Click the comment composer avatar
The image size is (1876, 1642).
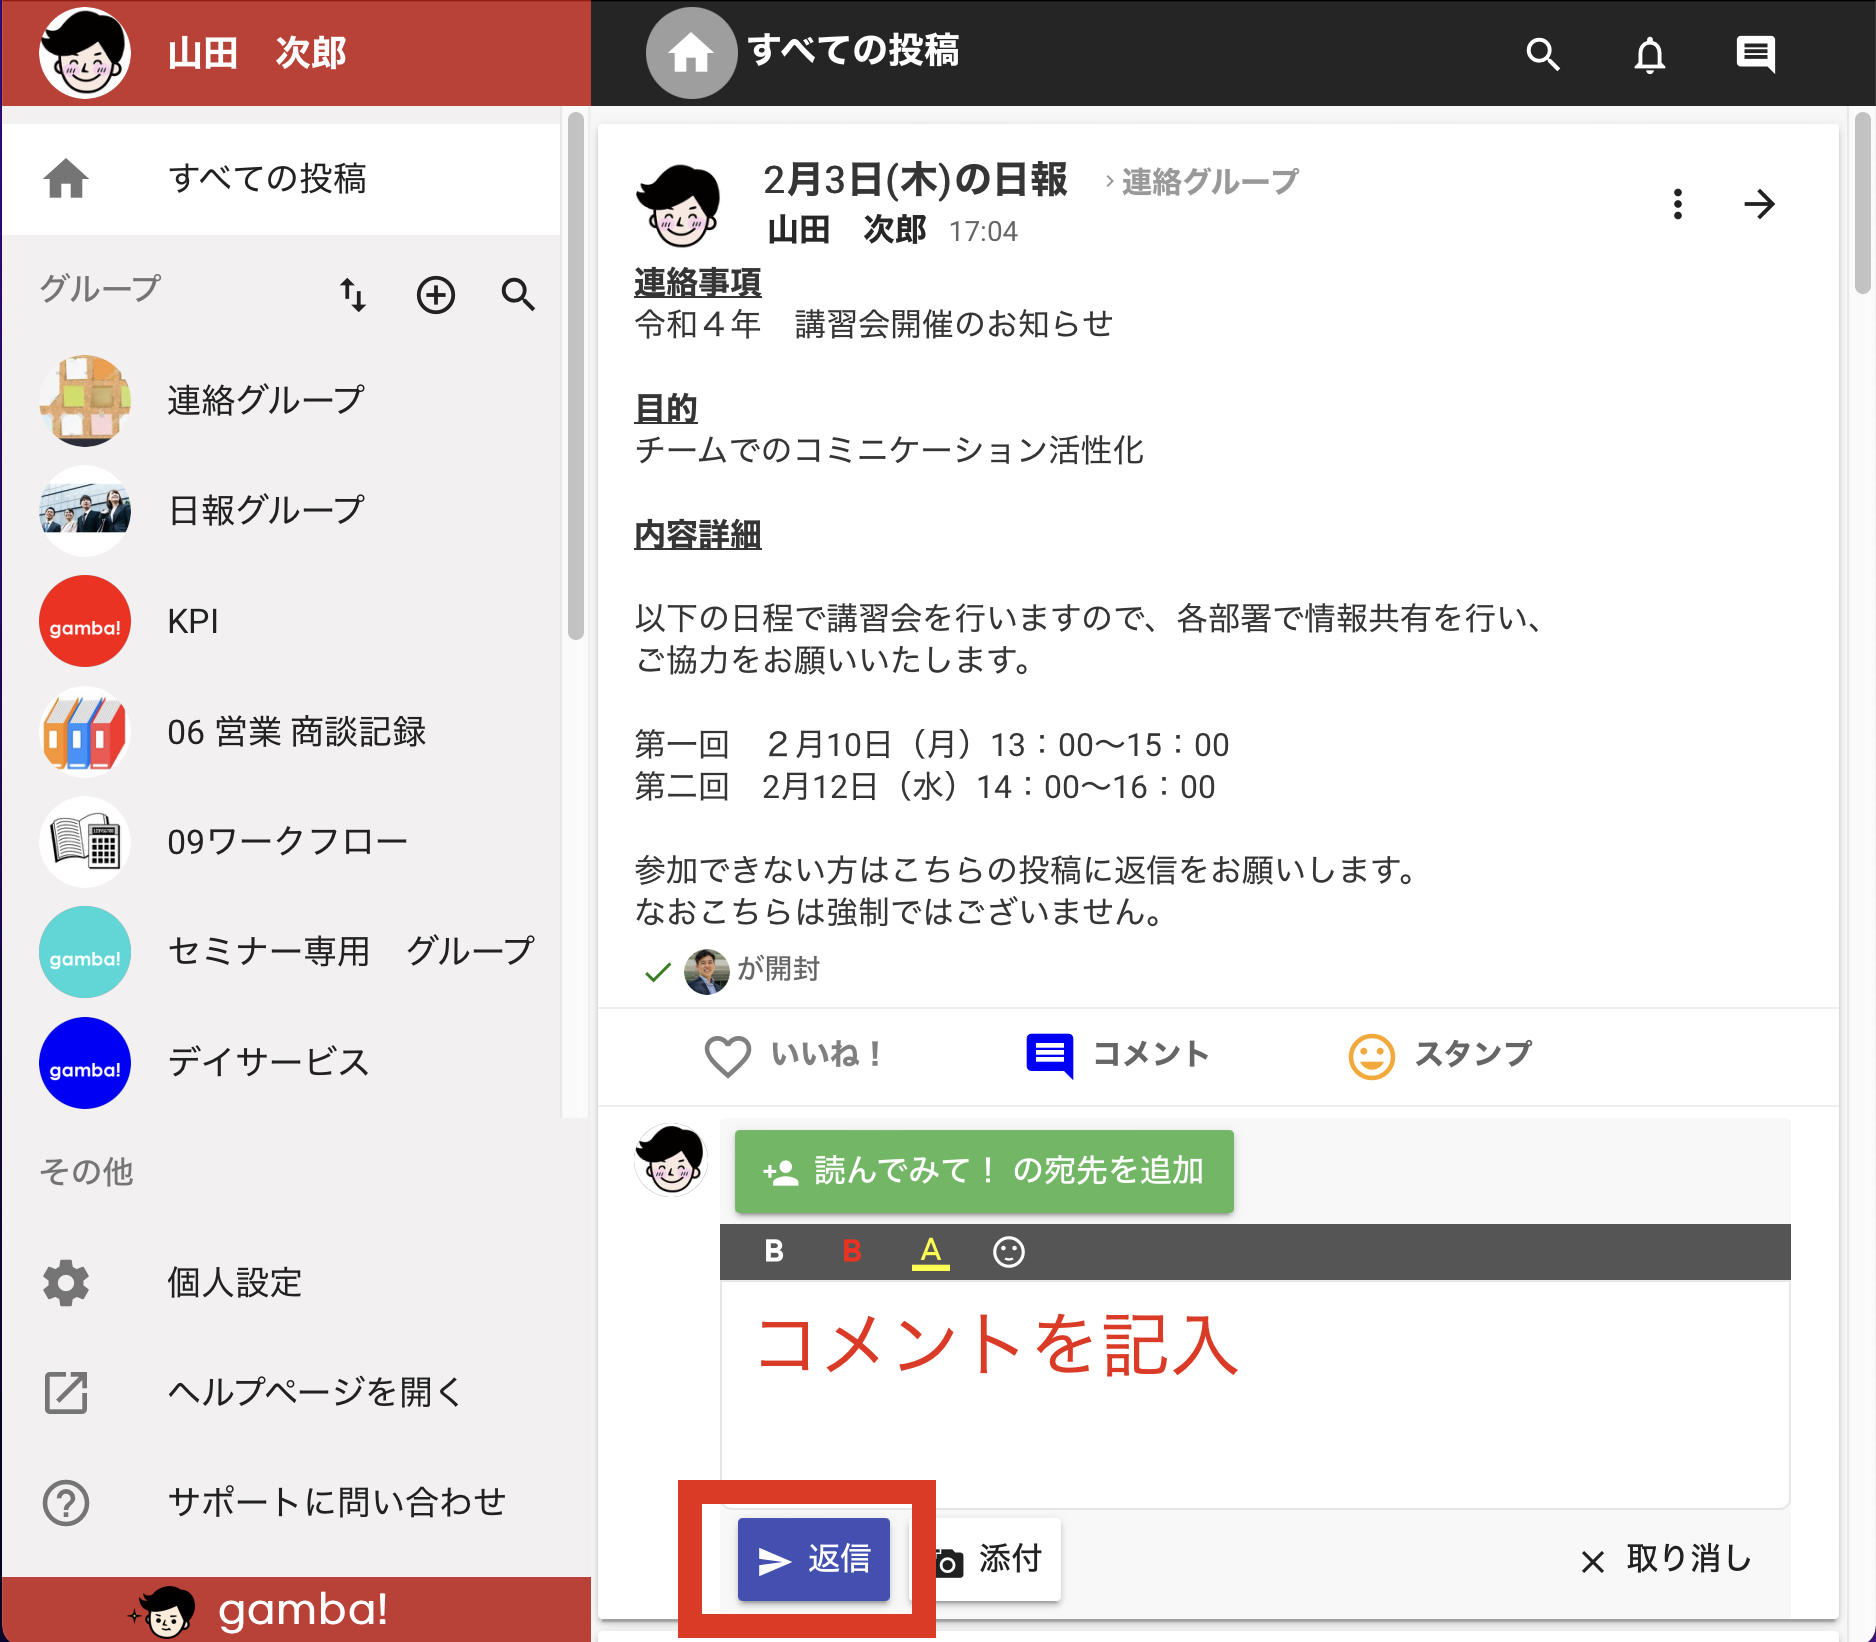coord(671,1160)
